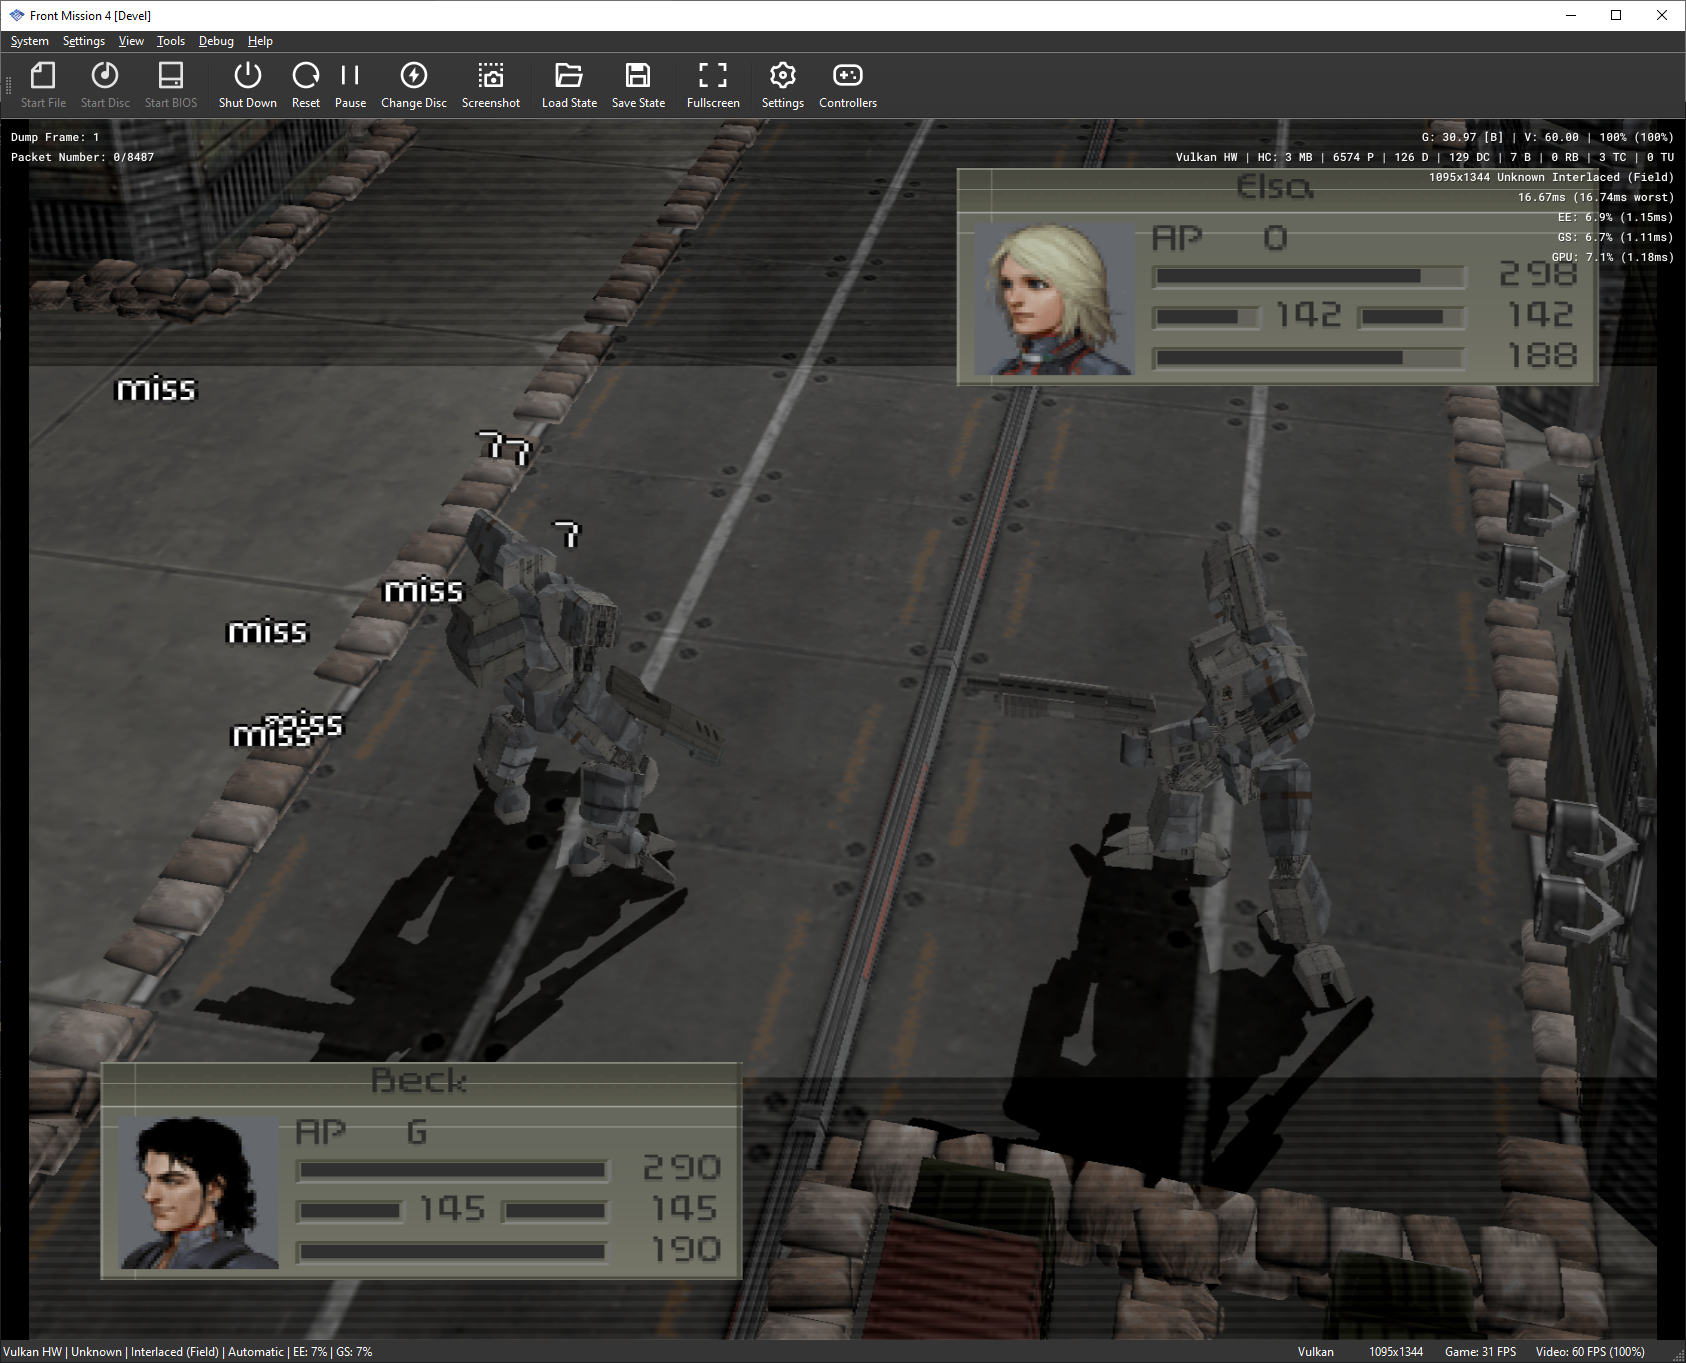Screen dimensions: 1686x1363
Task: Click the window resize grip corner
Action: click(x=1677, y=1354)
